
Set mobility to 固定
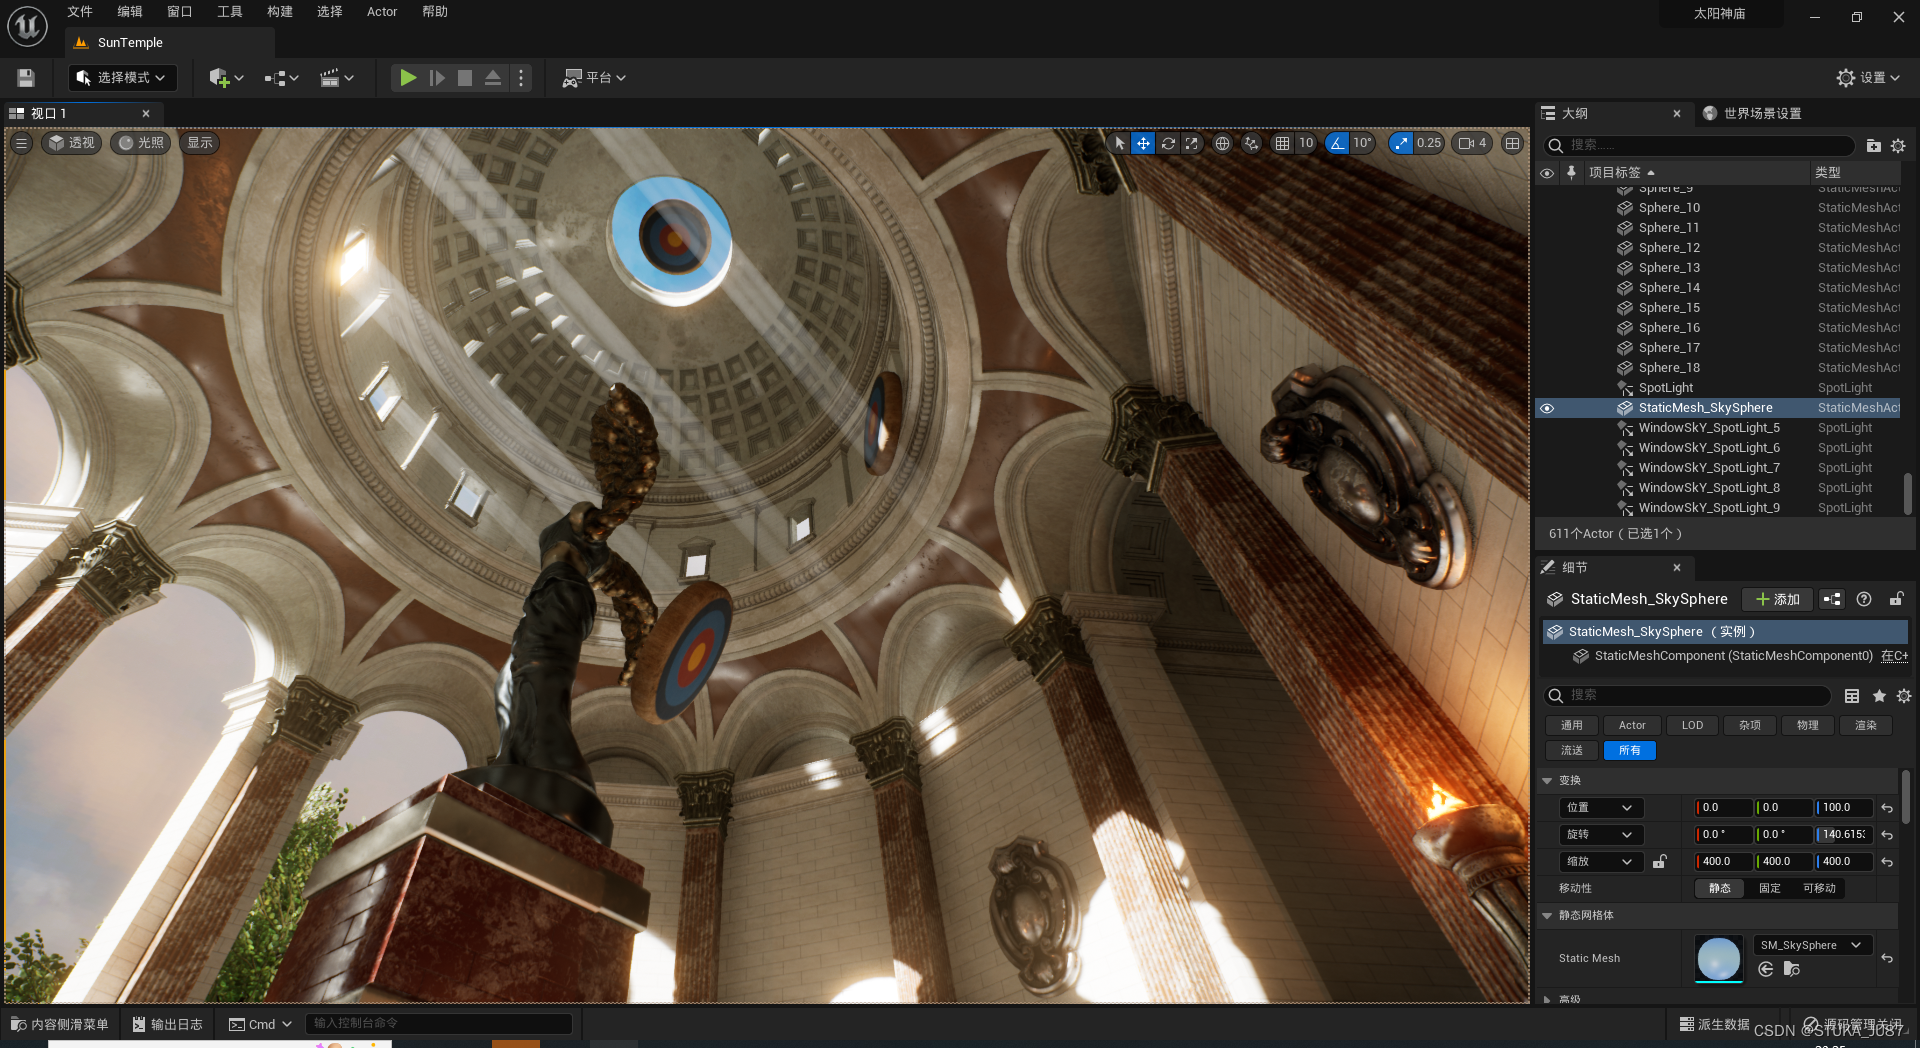[x=1769, y=888]
